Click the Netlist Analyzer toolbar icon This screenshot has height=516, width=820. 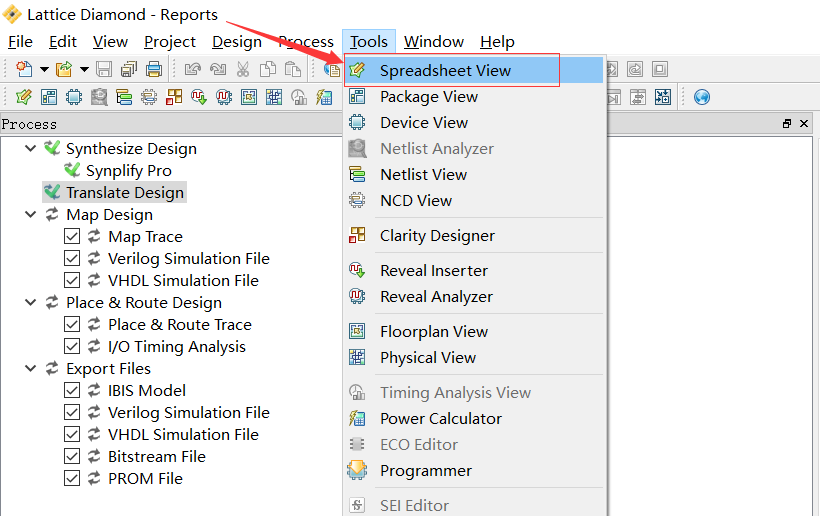tap(99, 97)
